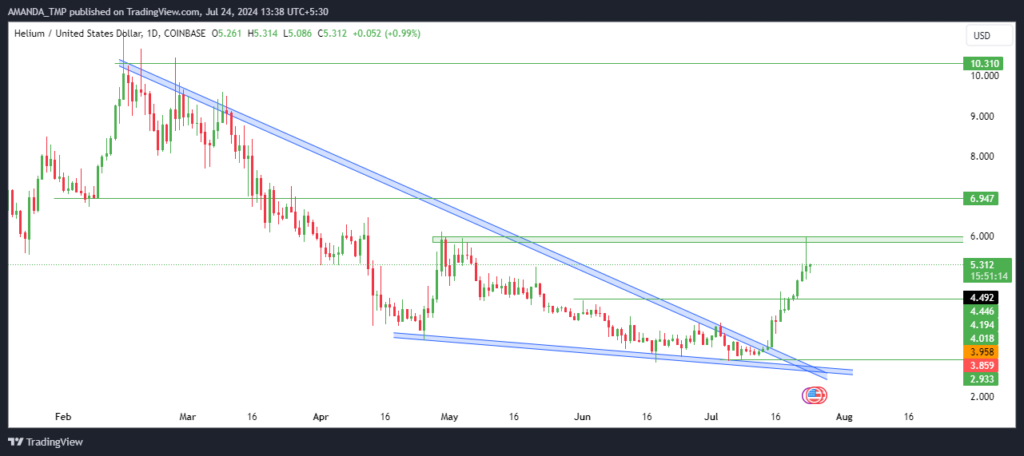Viewport: 1024px width, 456px height.
Task: Click the 4.446 green price label
Action: tap(982, 312)
